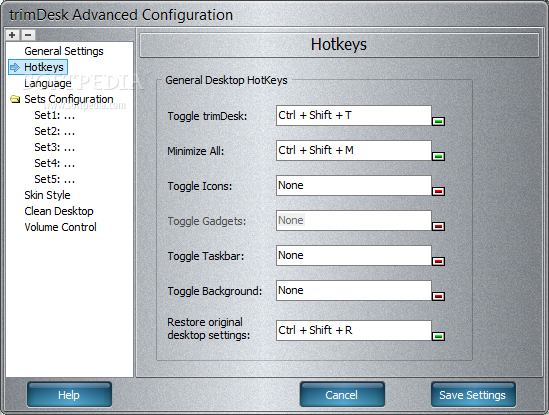
Task: Focus Restore original desktop settings field
Action: pyautogui.click(x=354, y=331)
